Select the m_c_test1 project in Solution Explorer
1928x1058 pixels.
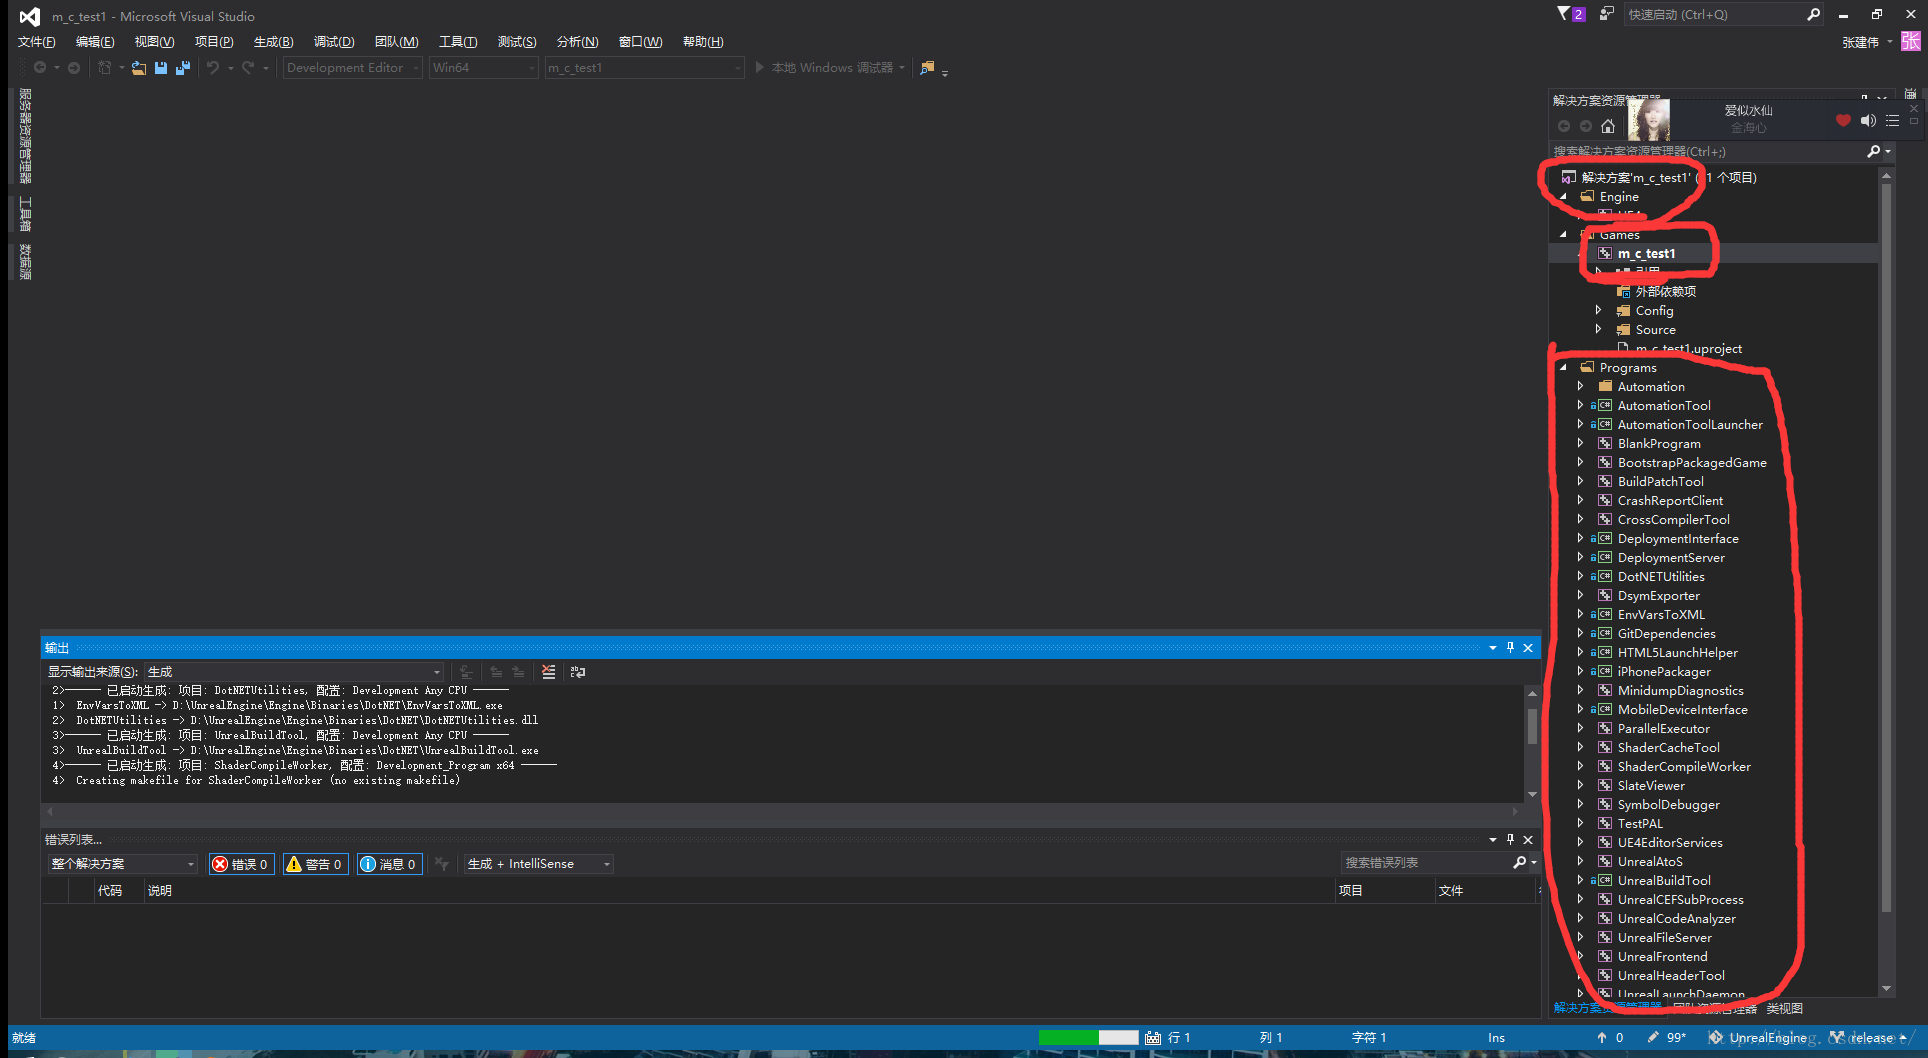click(1646, 254)
